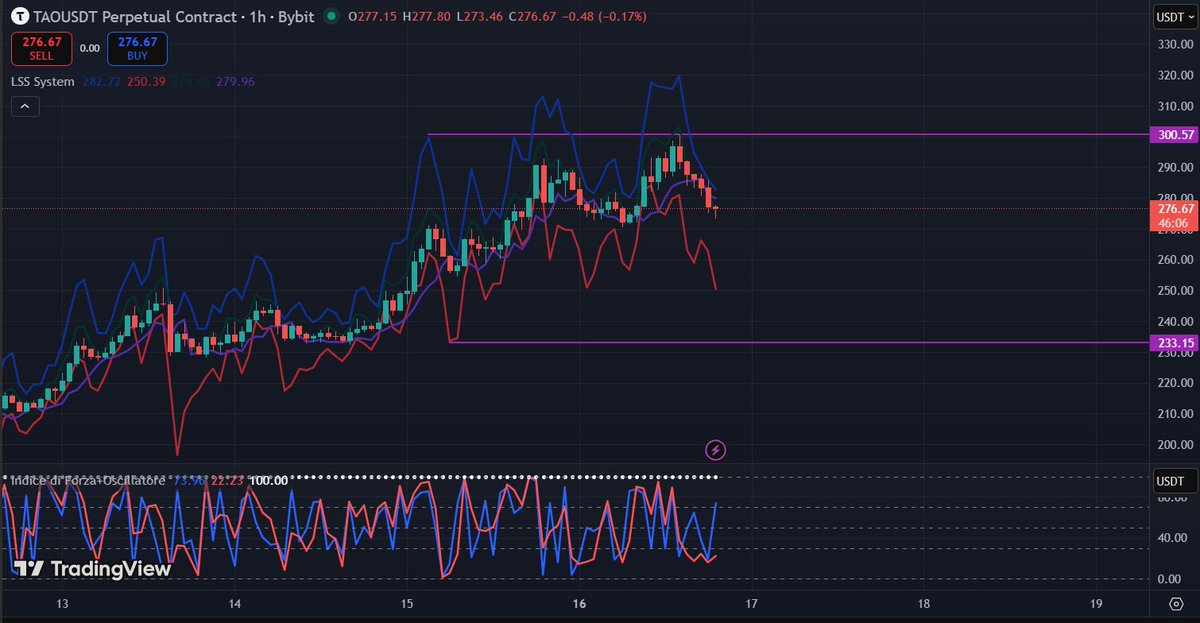Click the 330.00 price scale label

coord(1174,45)
